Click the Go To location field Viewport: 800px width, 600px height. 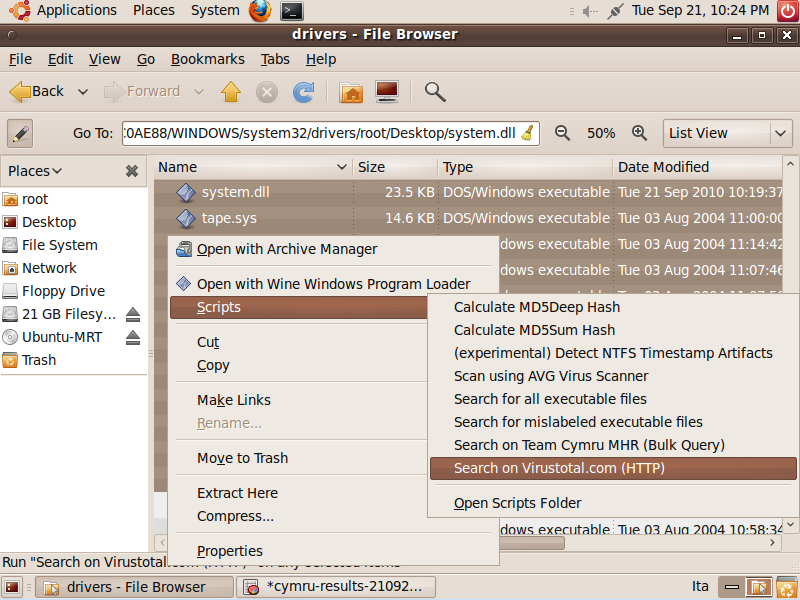point(331,133)
